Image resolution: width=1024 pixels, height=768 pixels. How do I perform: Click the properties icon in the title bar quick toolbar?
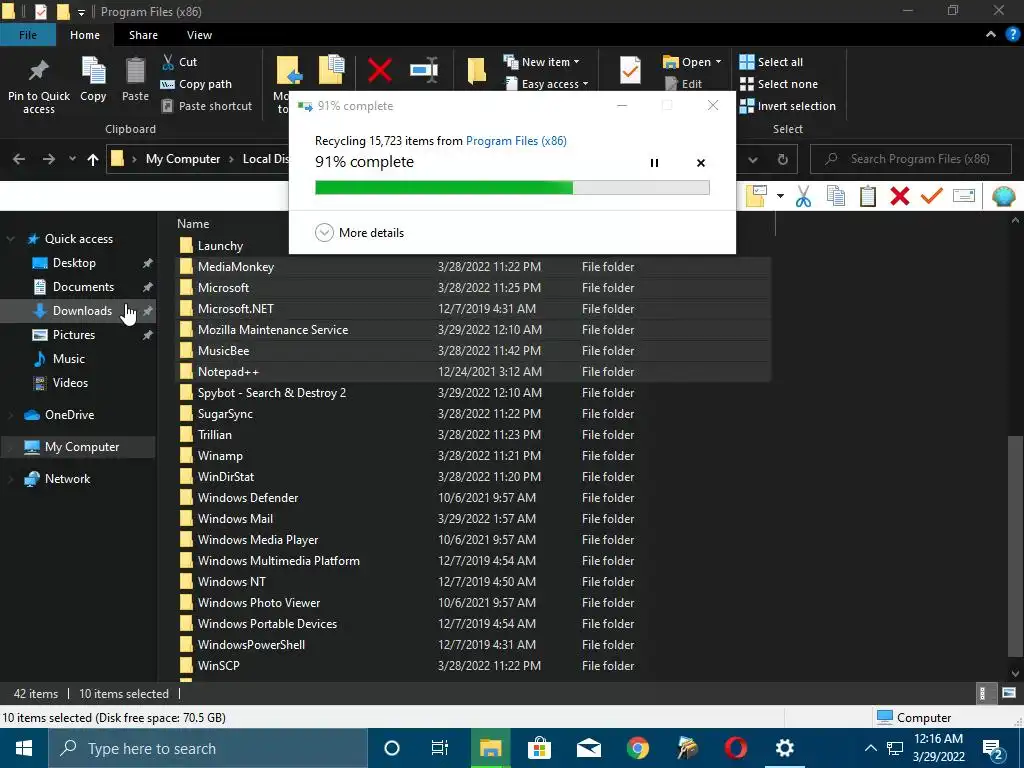tap(40, 12)
